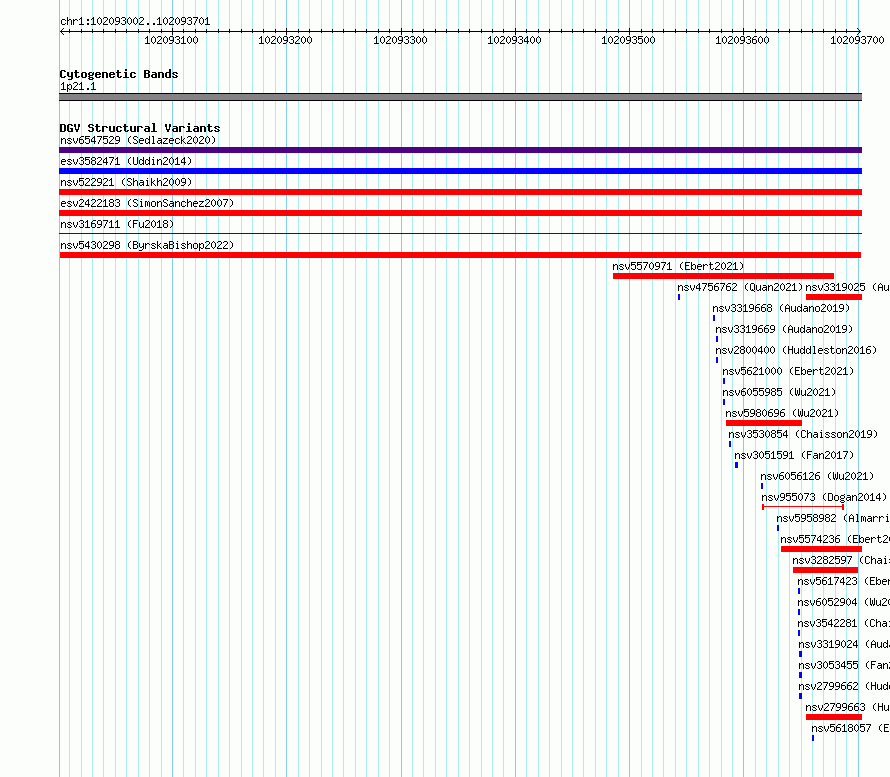Select the nsv3169711 (Fu2018) label
This screenshot has width=890, height=777.
pos(117,224)
